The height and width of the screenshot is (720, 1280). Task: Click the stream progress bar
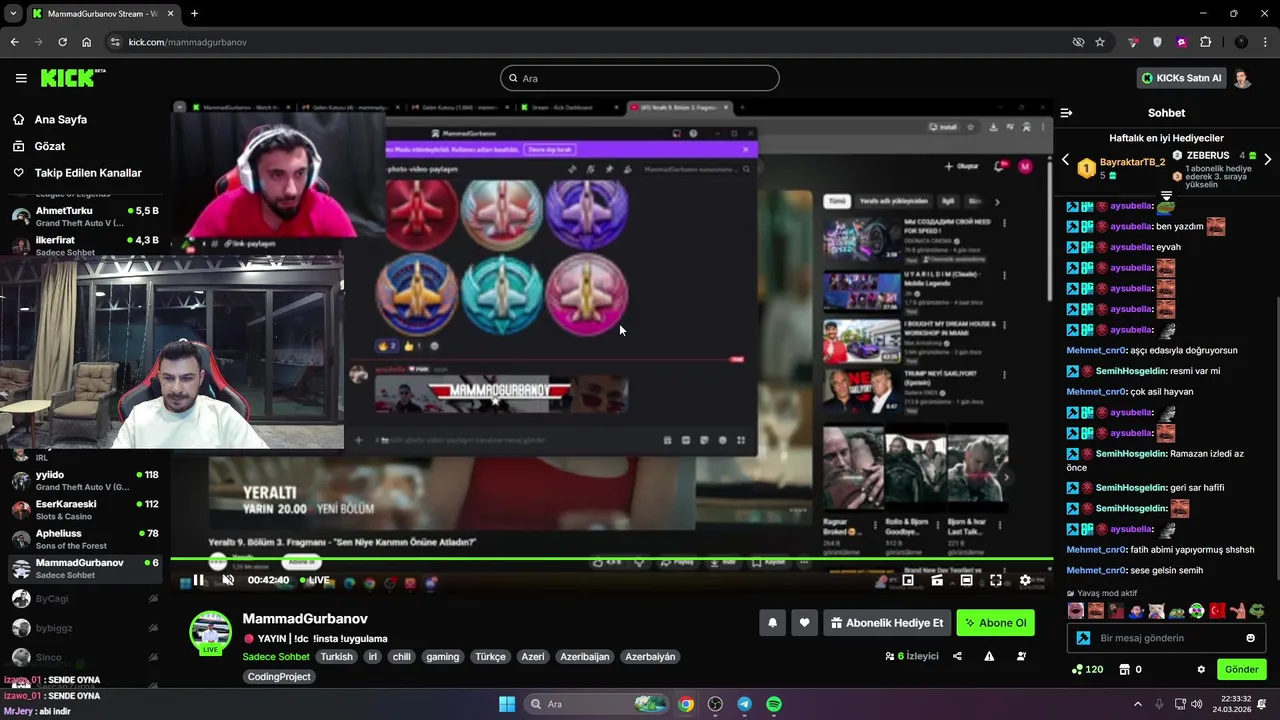click(x=611, y=559)
